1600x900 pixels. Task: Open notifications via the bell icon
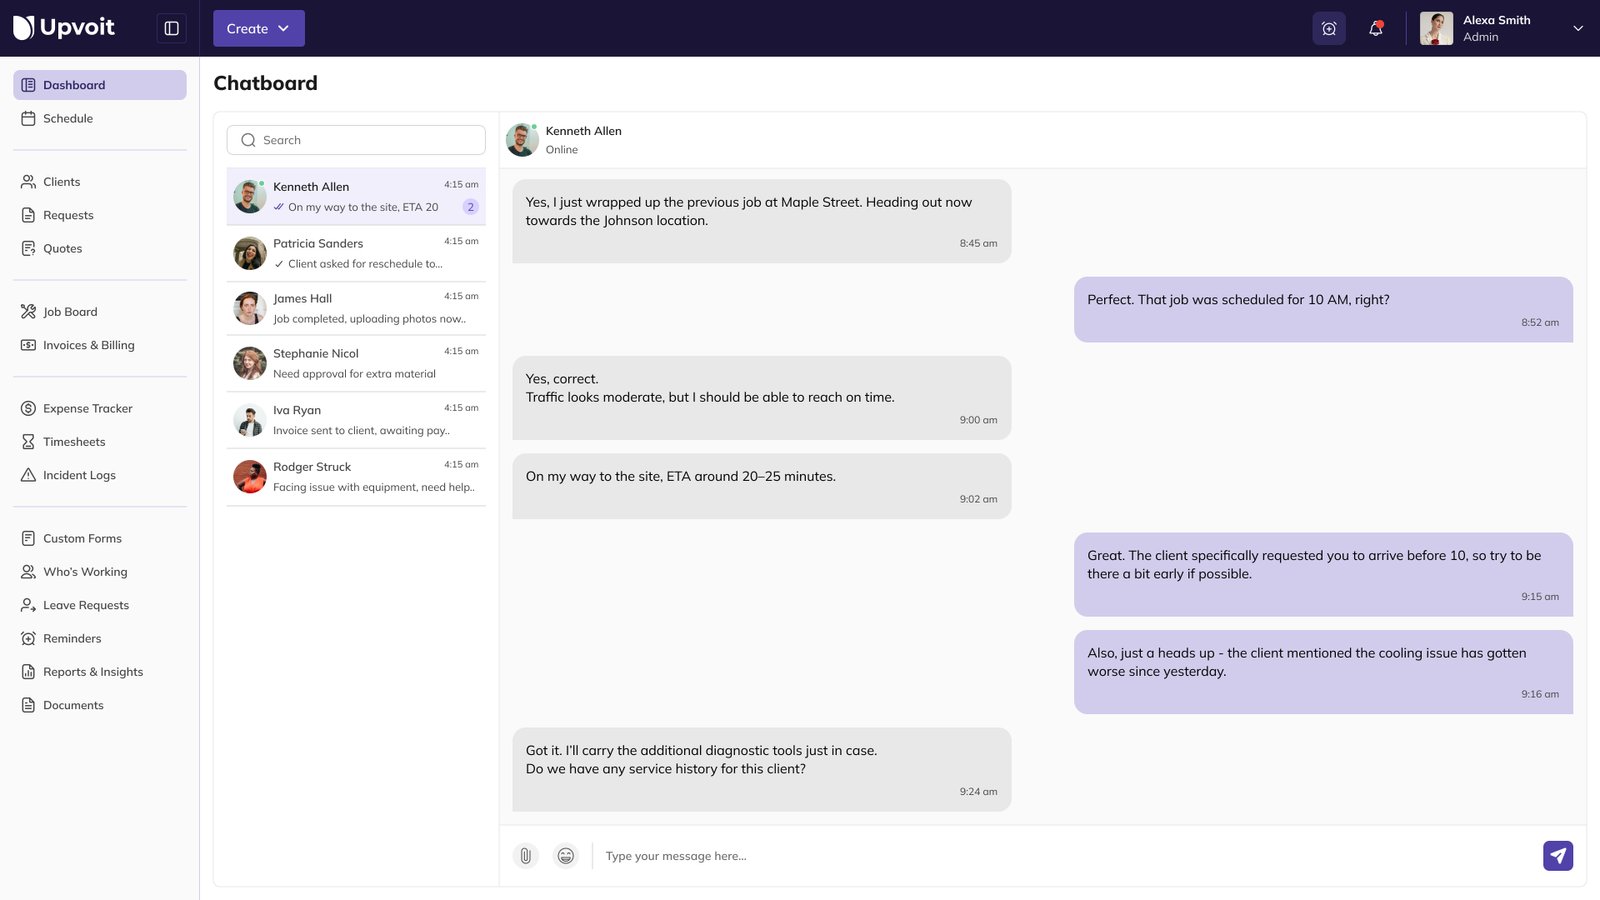click(x=1375, y=28)
